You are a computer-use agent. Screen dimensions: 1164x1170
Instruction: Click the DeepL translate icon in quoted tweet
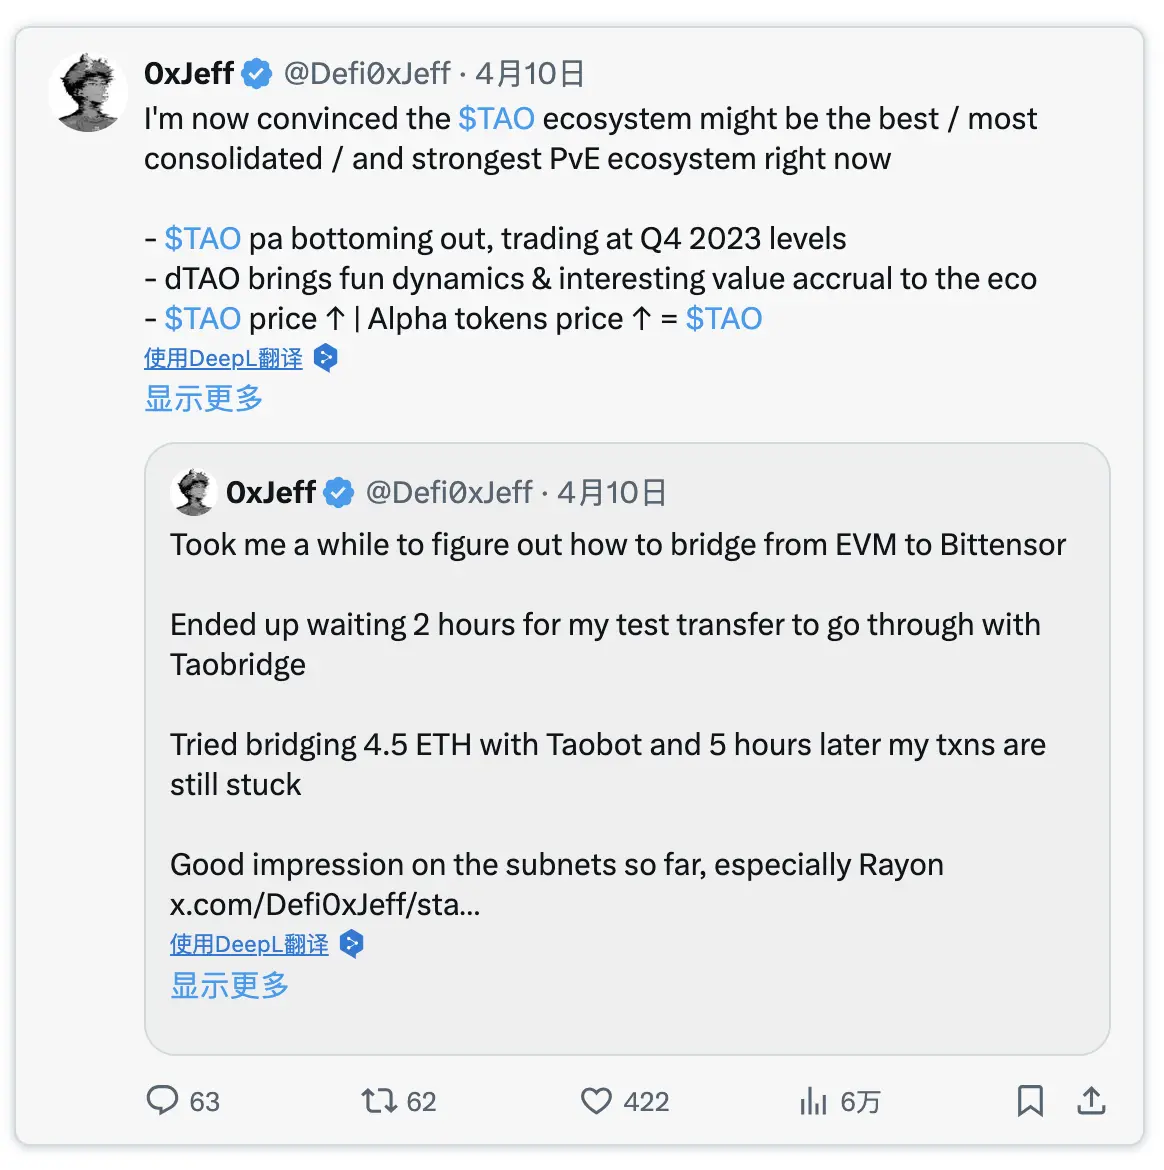pyautogui.click(x=351, y=943)
